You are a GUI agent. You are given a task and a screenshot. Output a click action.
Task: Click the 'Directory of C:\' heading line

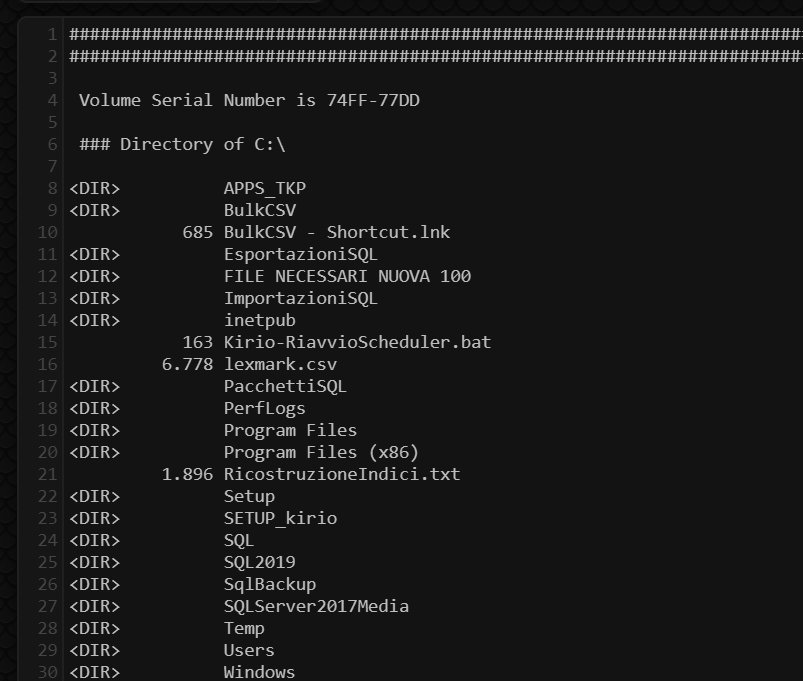pos(182,144)
